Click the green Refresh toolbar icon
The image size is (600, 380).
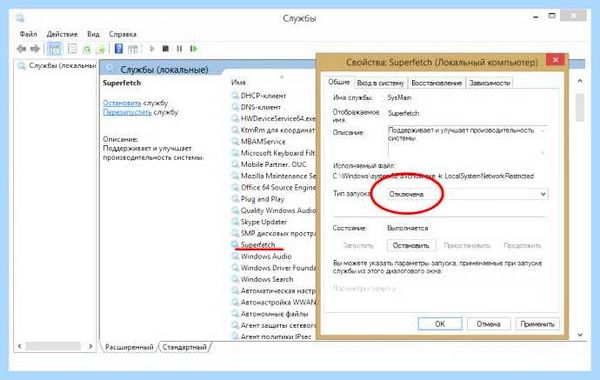[87, 49]
